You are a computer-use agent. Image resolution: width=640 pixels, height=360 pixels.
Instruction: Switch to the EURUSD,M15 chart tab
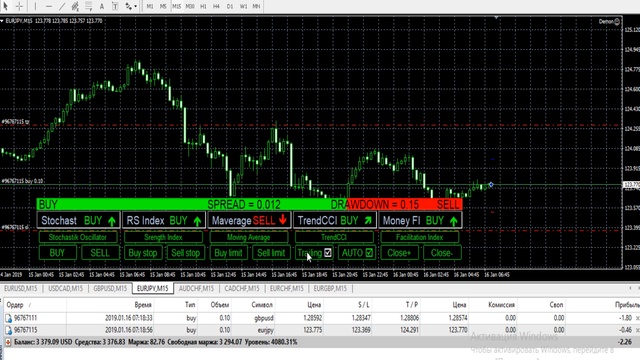(21, 289)
